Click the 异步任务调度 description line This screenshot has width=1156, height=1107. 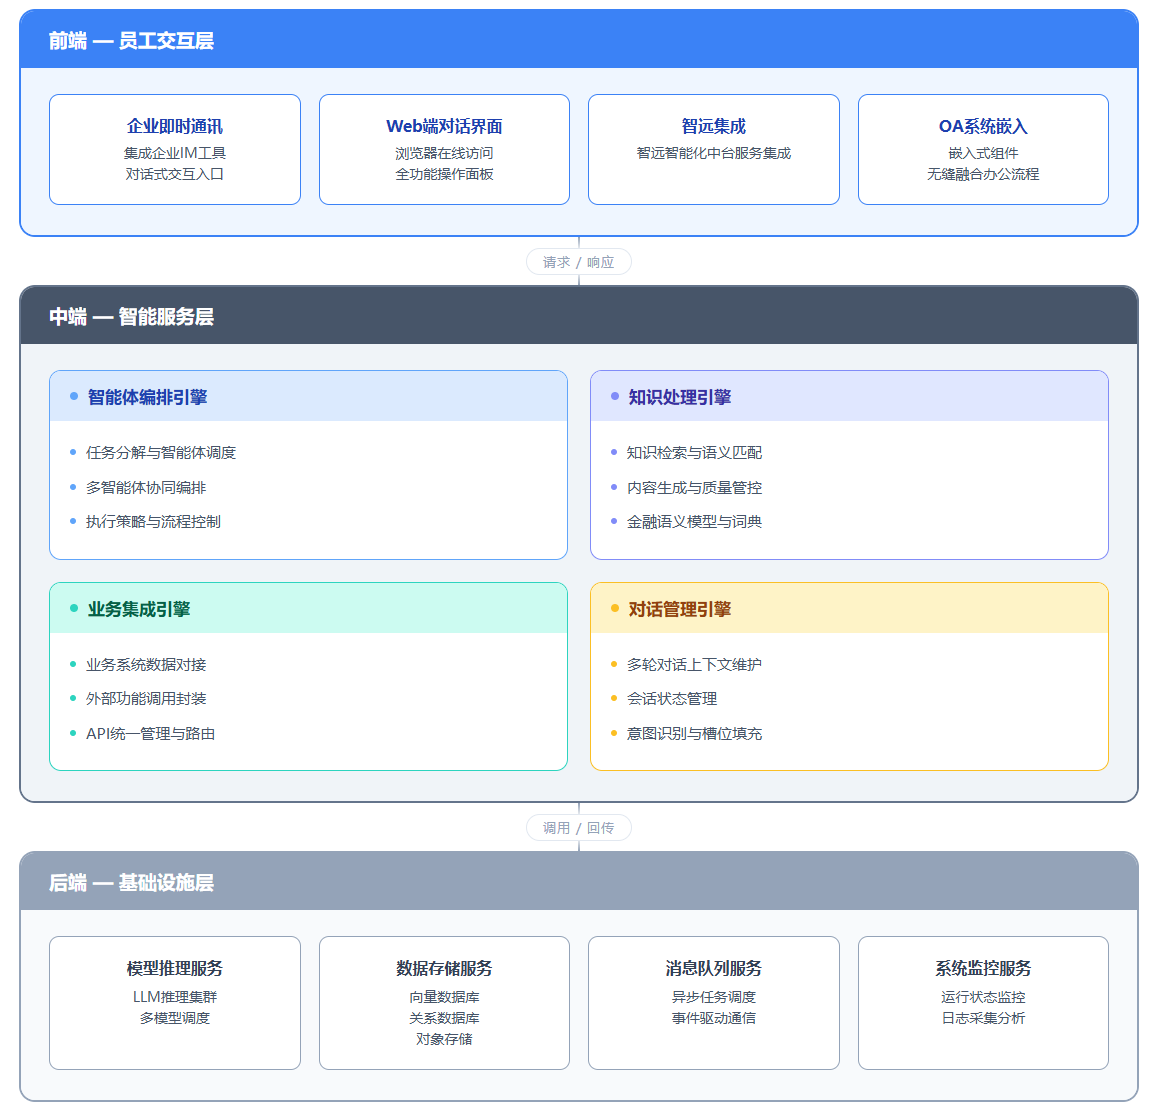pos(714,997)
